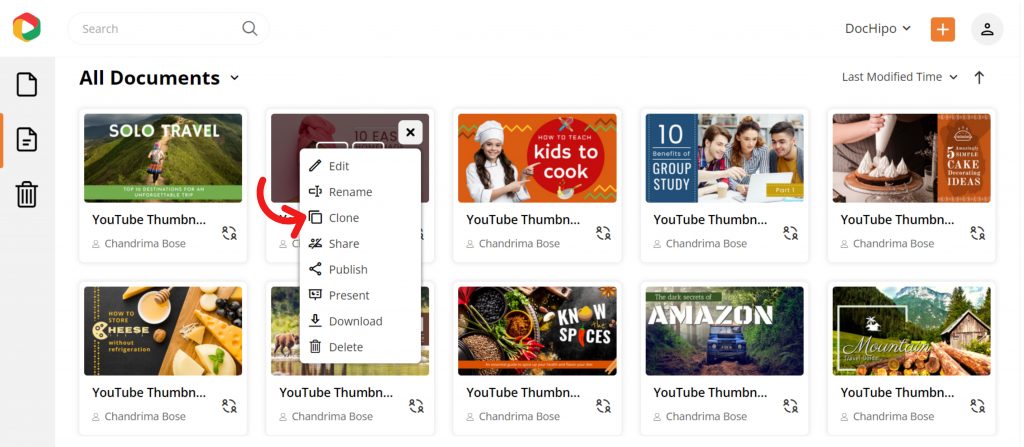Click Chandrima Bose under Amazon card
This screenshot has width=1024, height=447.
click(706, 416)
